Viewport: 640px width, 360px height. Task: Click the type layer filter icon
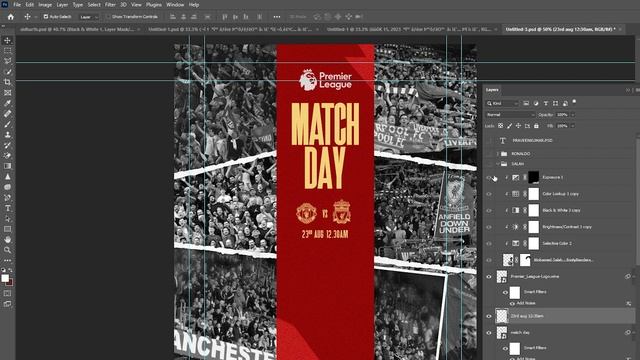click(546, 103)
